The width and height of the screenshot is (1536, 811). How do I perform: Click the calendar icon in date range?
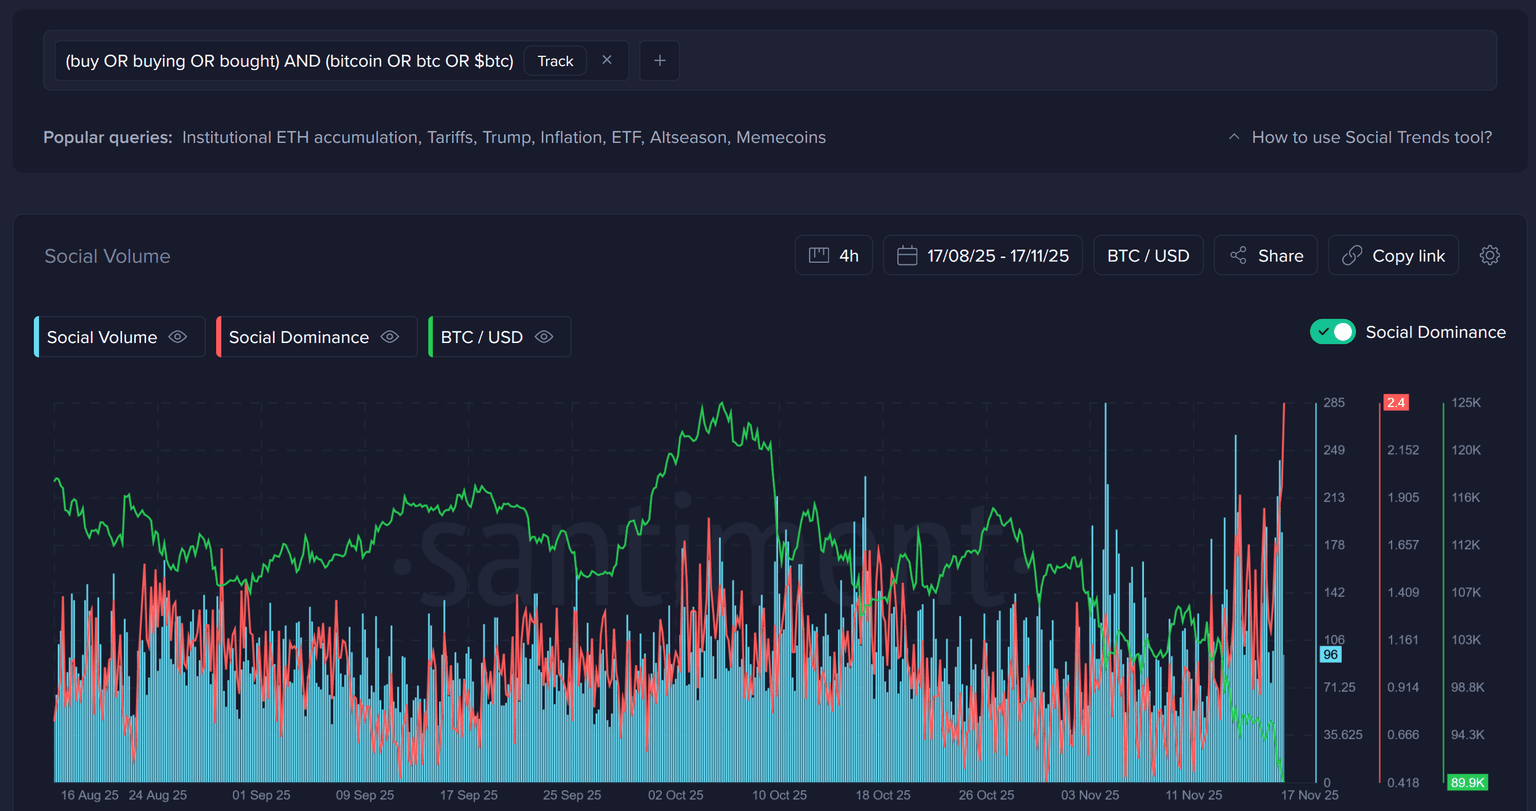coord(907,256)
